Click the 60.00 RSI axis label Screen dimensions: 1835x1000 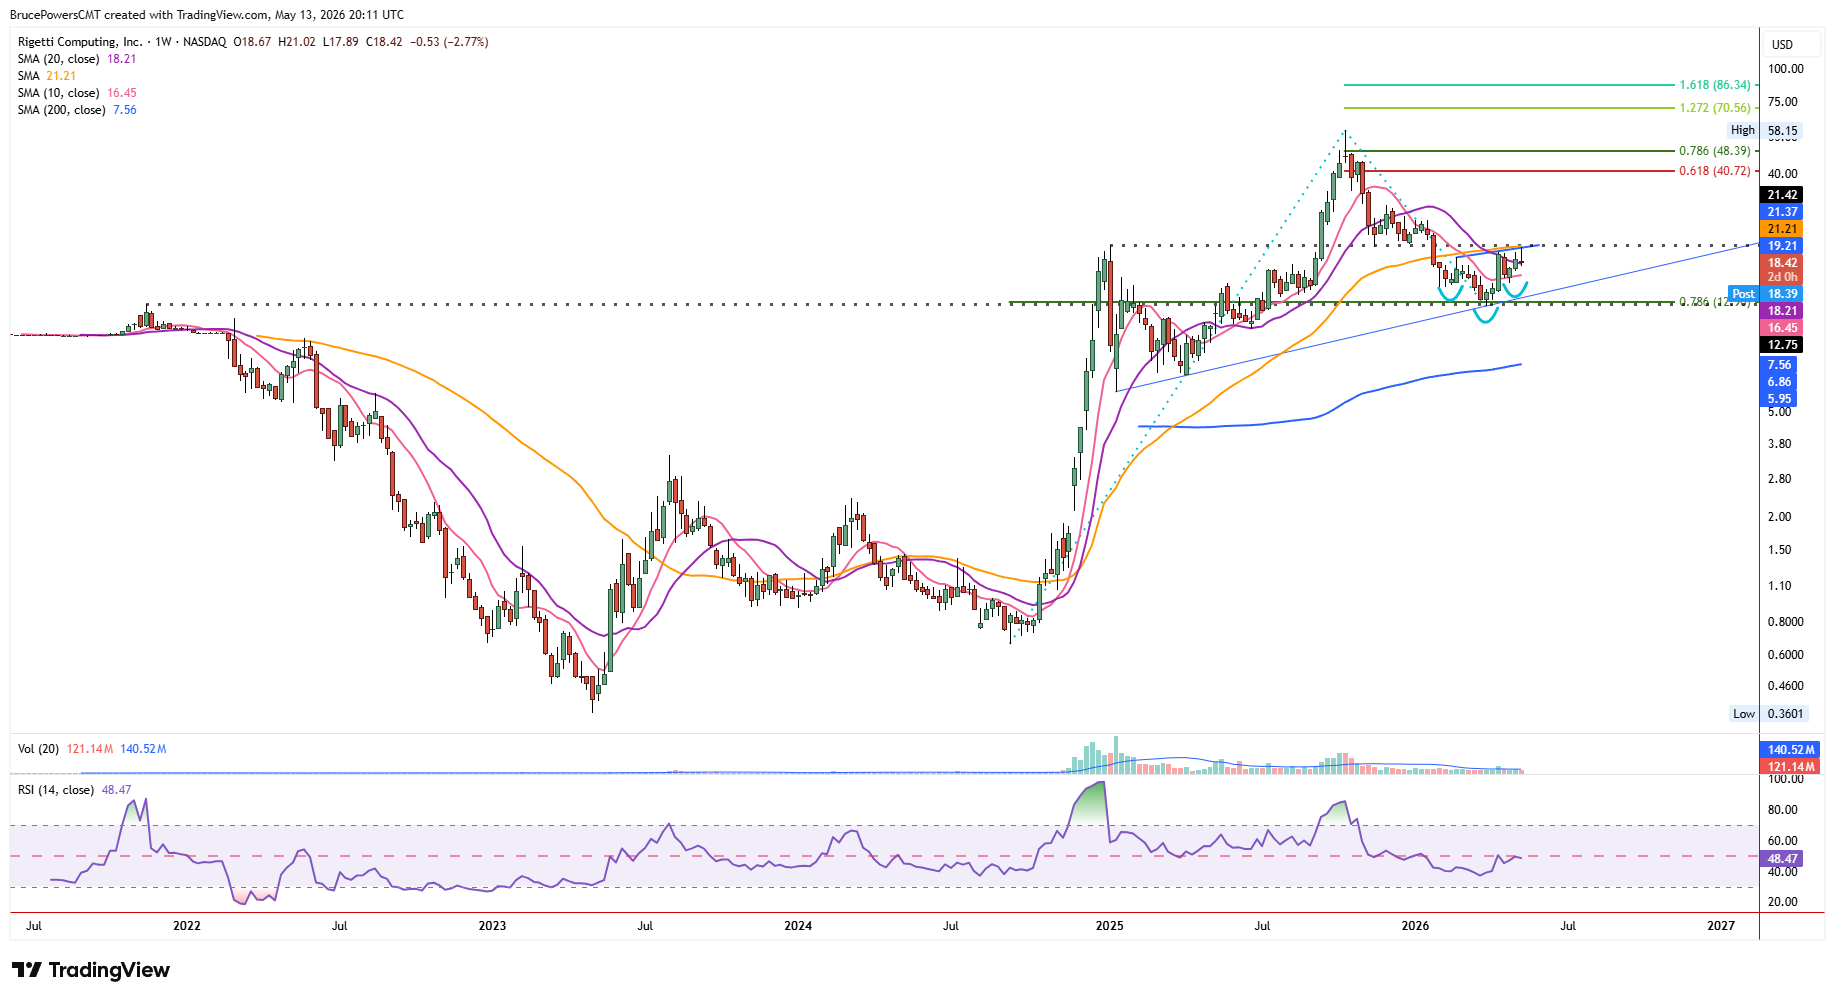(x=1782, y=841)
